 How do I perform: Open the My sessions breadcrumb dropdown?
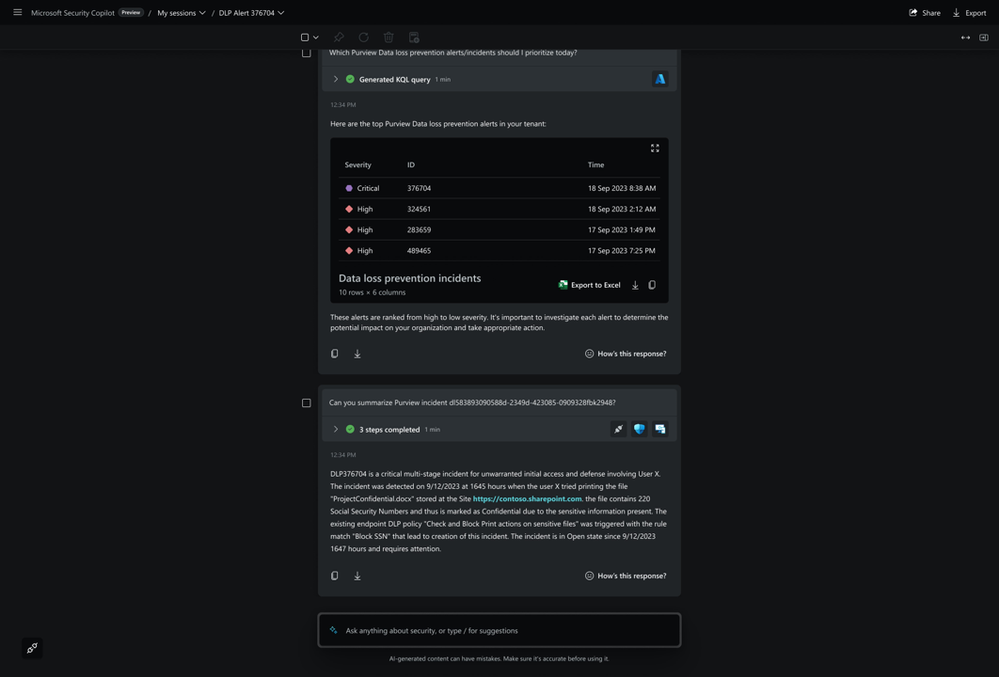(181, 13)
